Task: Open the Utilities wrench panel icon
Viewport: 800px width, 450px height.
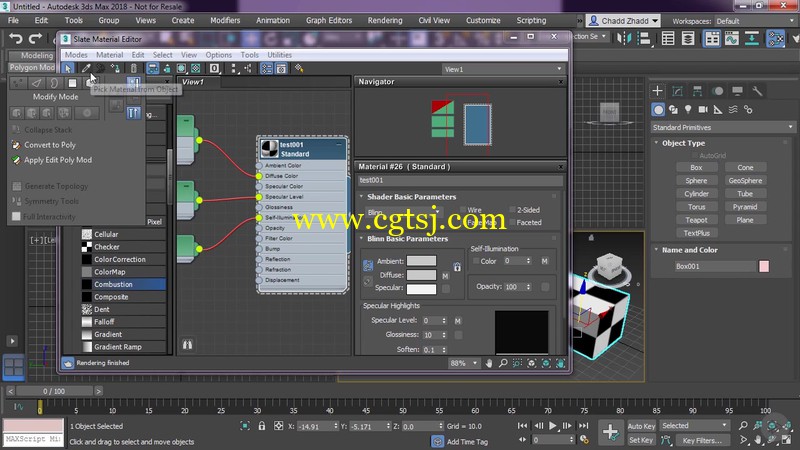Action: point(757,91)
